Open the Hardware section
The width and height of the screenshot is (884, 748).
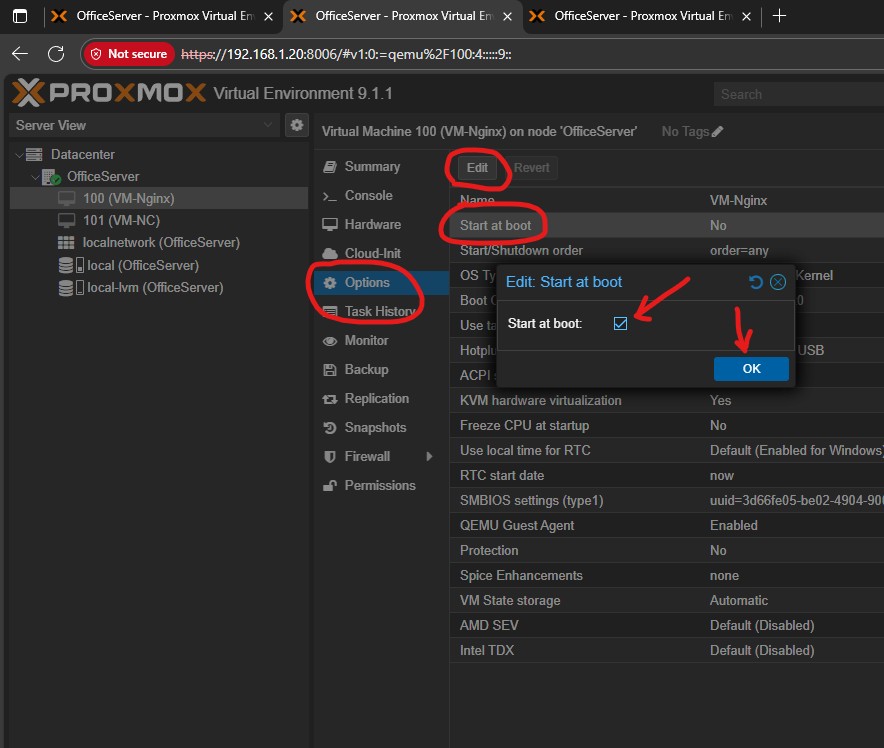coord(372,224)
